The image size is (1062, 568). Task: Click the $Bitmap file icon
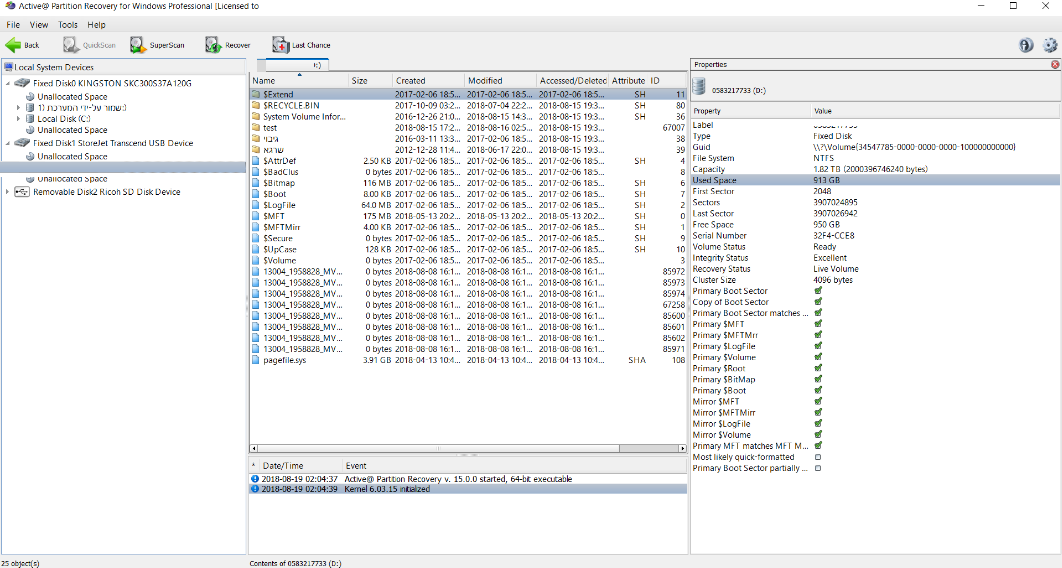pos(256,183)
